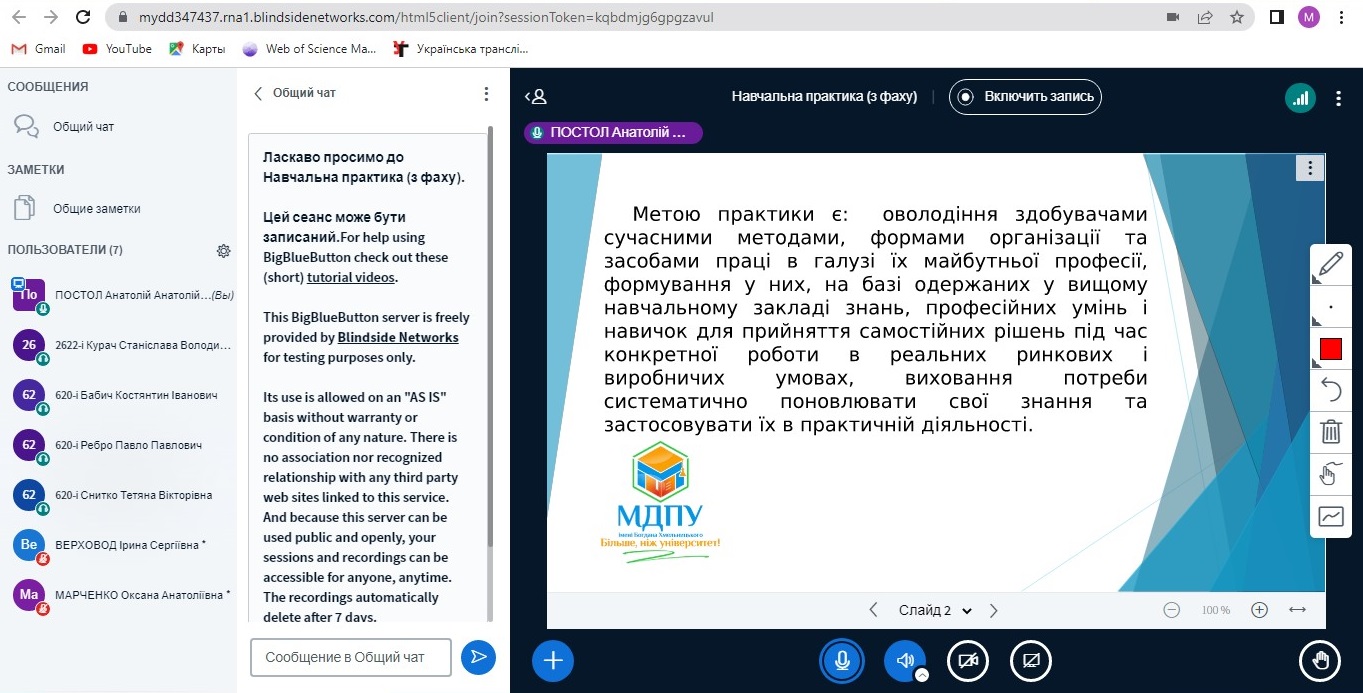Open the Слайд 2 slide selector dropdown
The width and height of the screenshot is (1363, 693).
pyautogui.click(x=931, y=610)
